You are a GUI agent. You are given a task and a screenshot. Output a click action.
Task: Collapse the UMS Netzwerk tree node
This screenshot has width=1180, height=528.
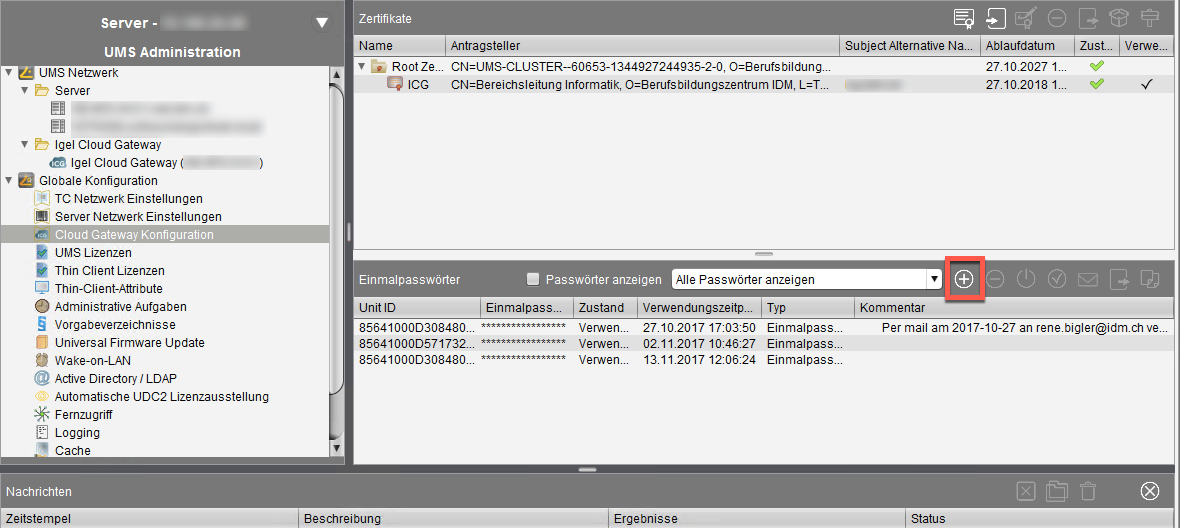coord(9,73)
